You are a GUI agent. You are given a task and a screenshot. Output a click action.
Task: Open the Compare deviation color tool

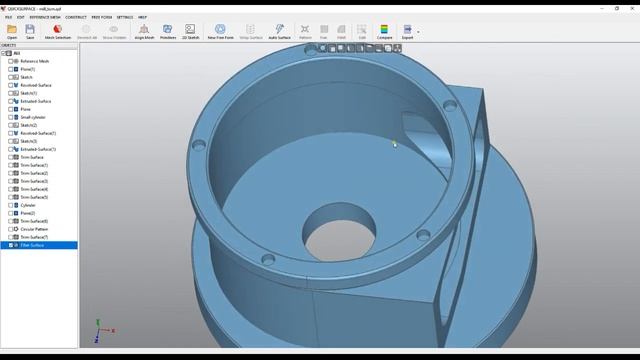coord(384,29)
